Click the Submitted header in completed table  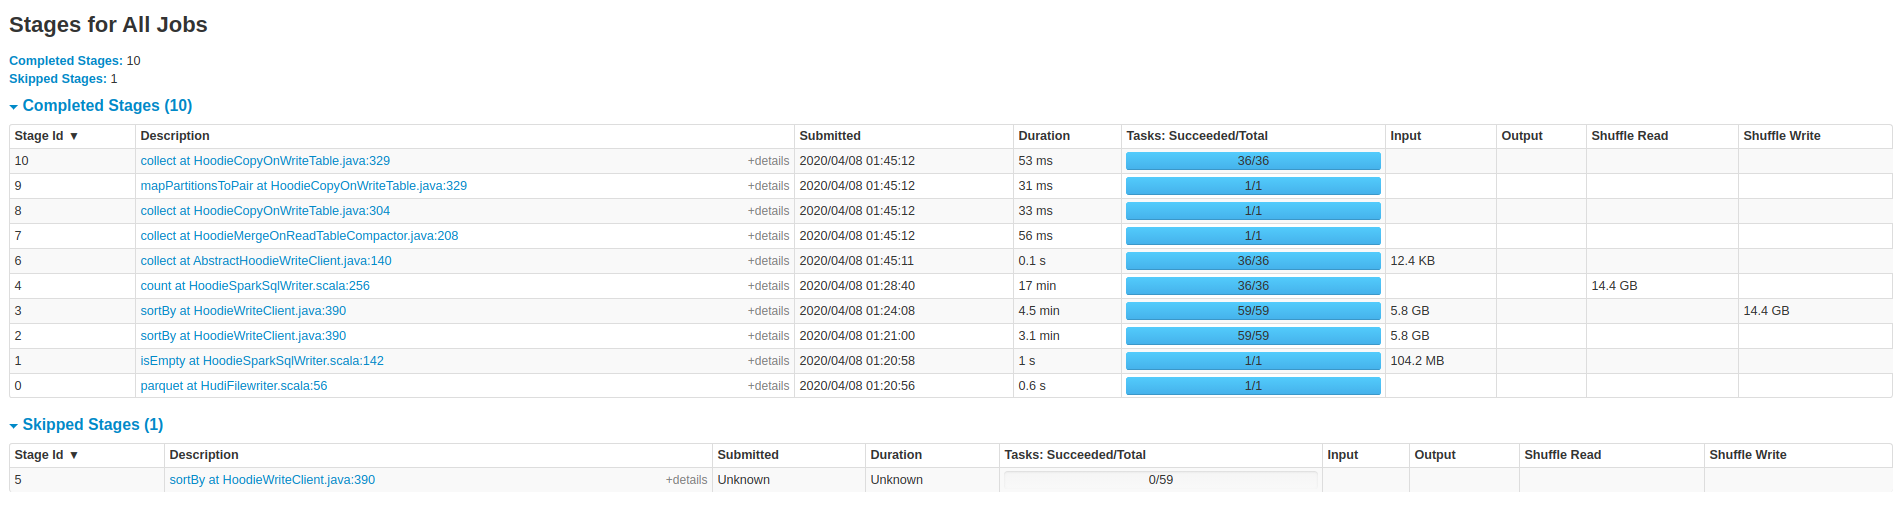(x=830, y=136)
